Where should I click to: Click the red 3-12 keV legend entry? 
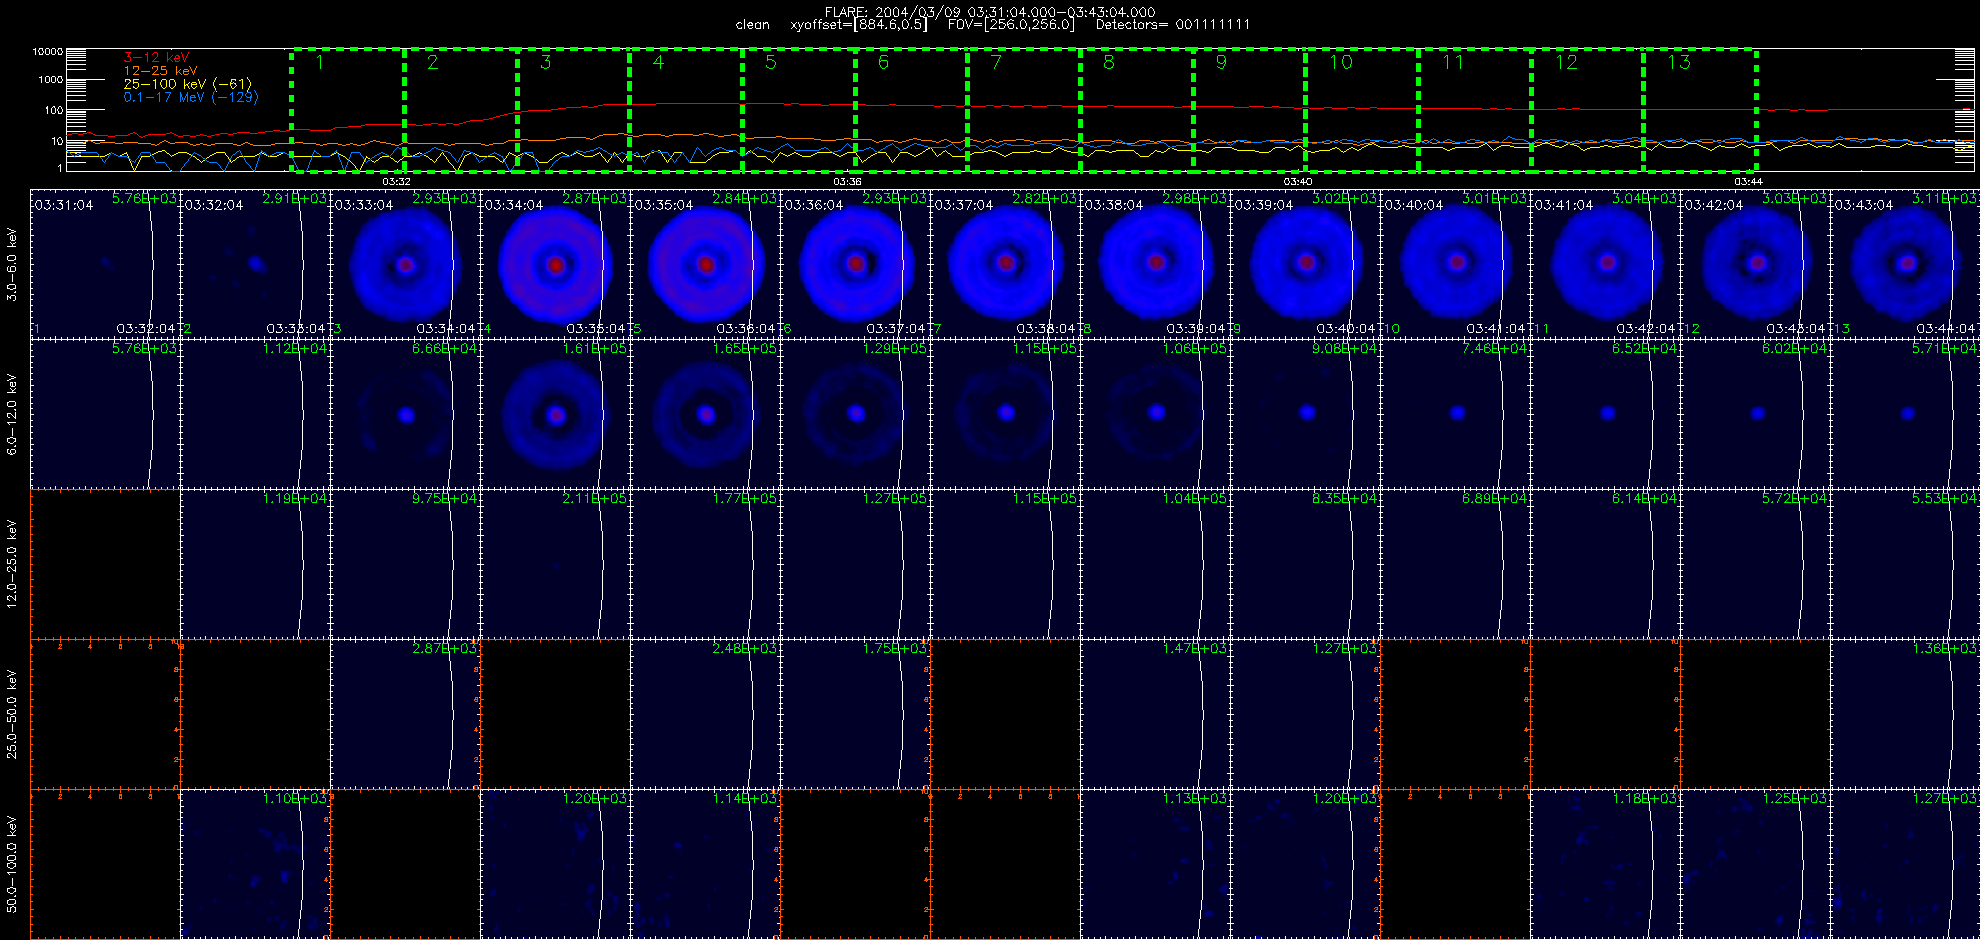click(156, 57)
